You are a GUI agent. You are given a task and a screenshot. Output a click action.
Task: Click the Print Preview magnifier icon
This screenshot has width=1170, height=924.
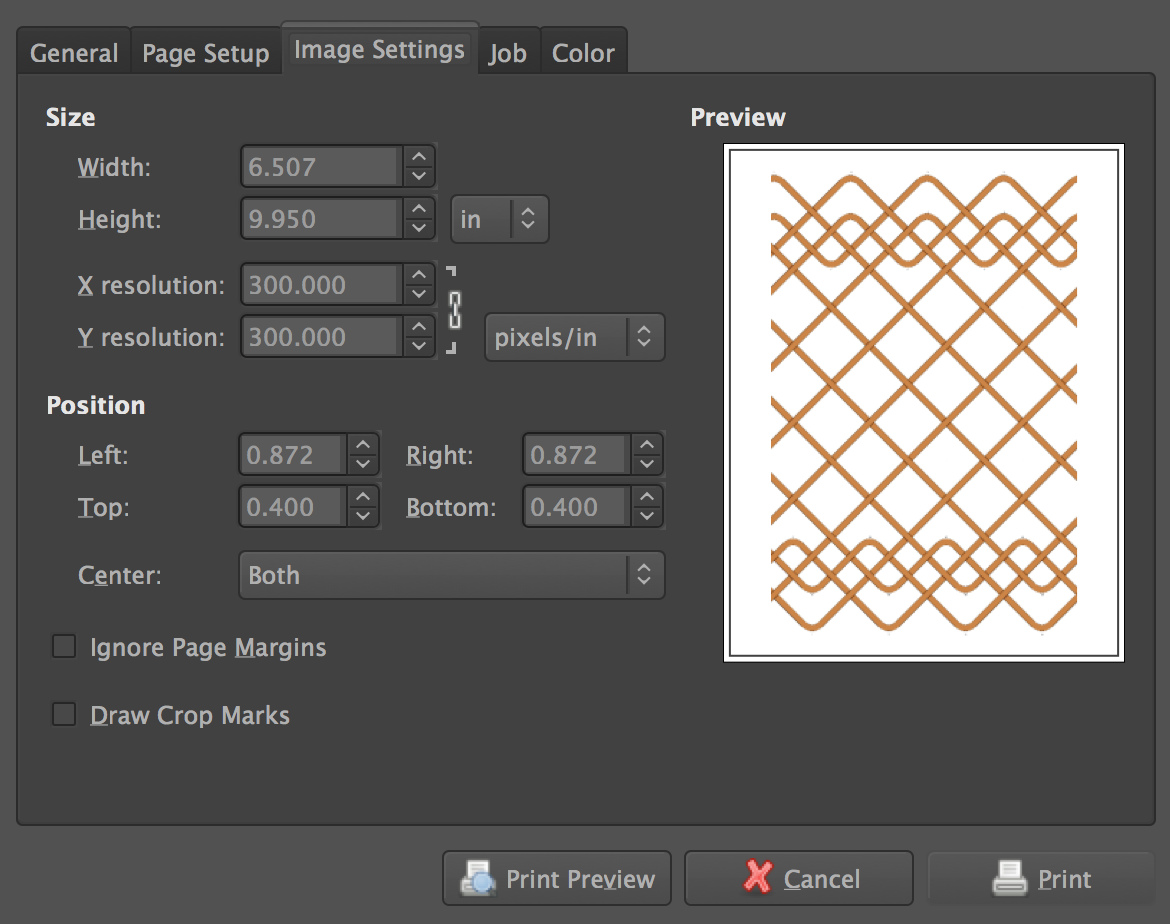tap(477, 879)
